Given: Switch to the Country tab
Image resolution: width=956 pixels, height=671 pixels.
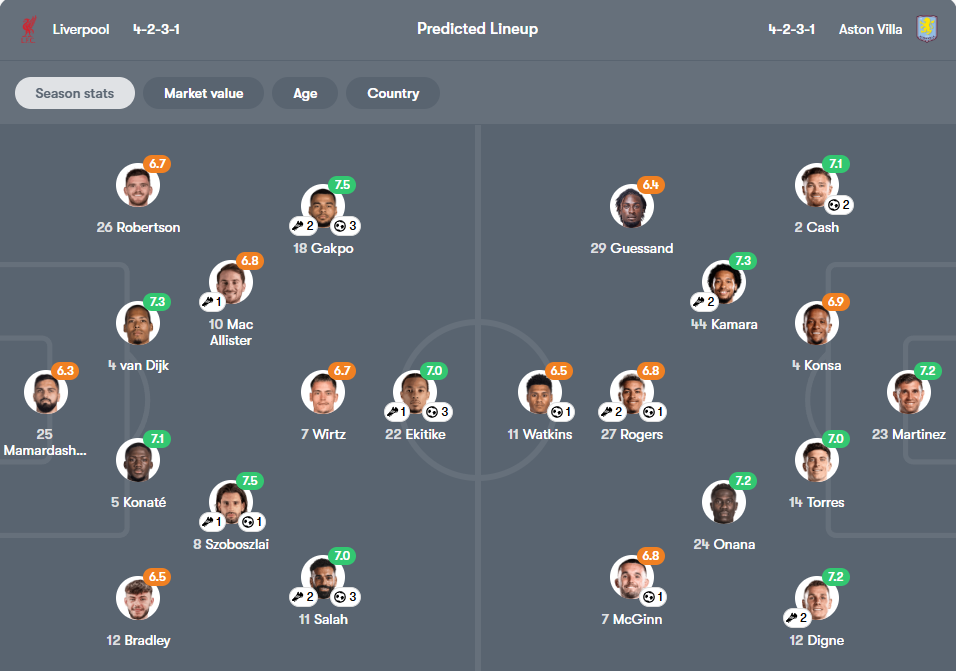Looking at the screenshot, I should tap(393, 93).
